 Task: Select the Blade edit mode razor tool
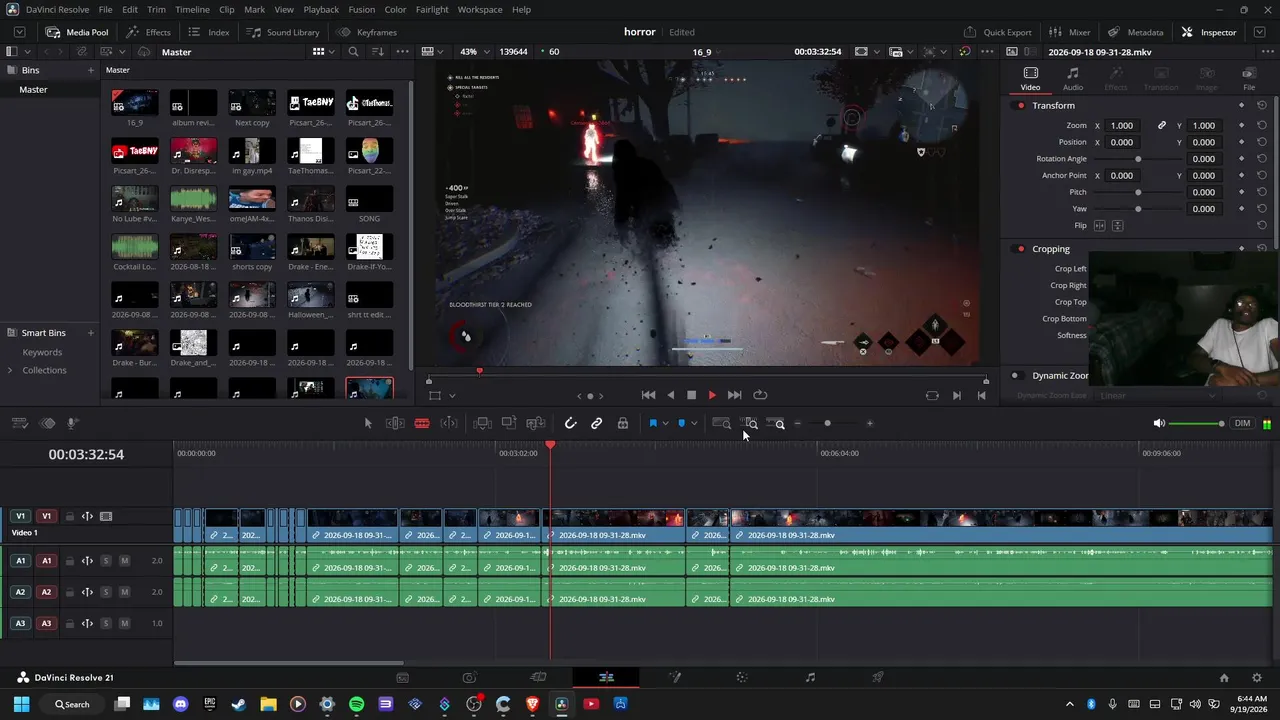tap(422, 423)
